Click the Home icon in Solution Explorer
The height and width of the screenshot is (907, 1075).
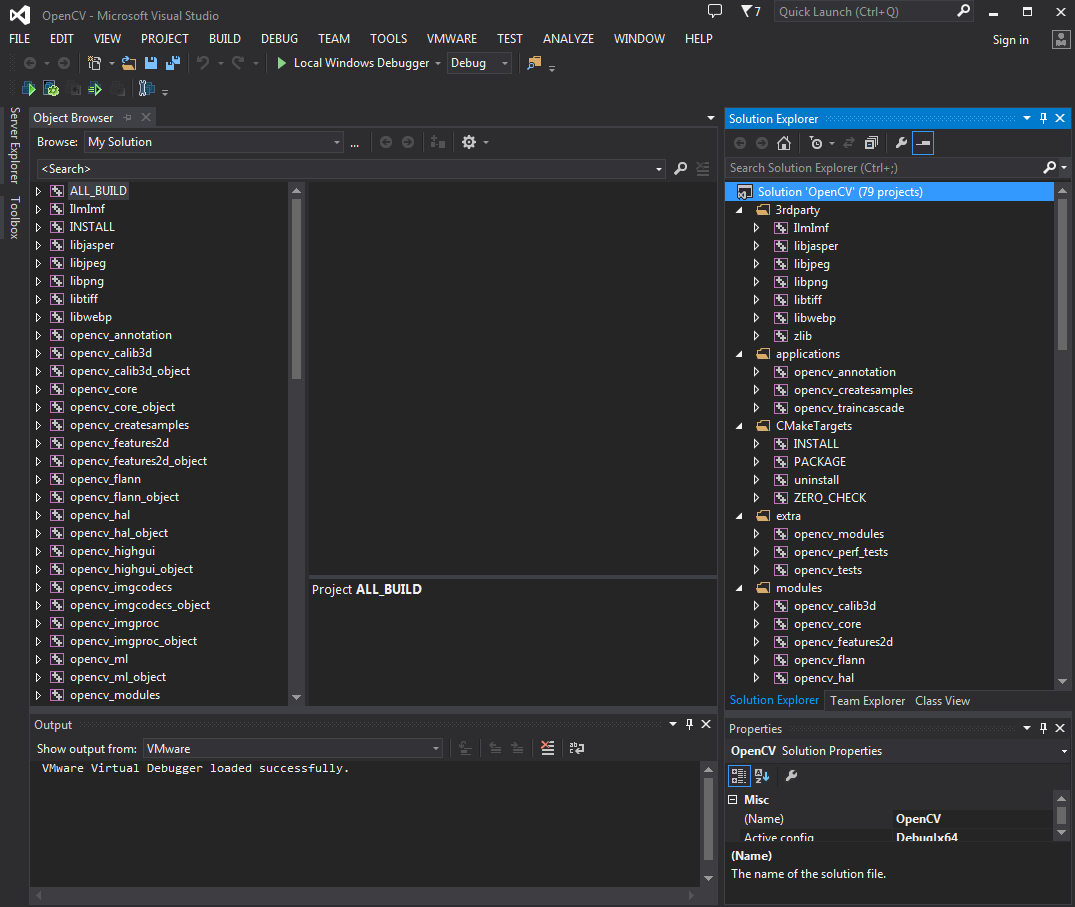[x=784, y=143]
